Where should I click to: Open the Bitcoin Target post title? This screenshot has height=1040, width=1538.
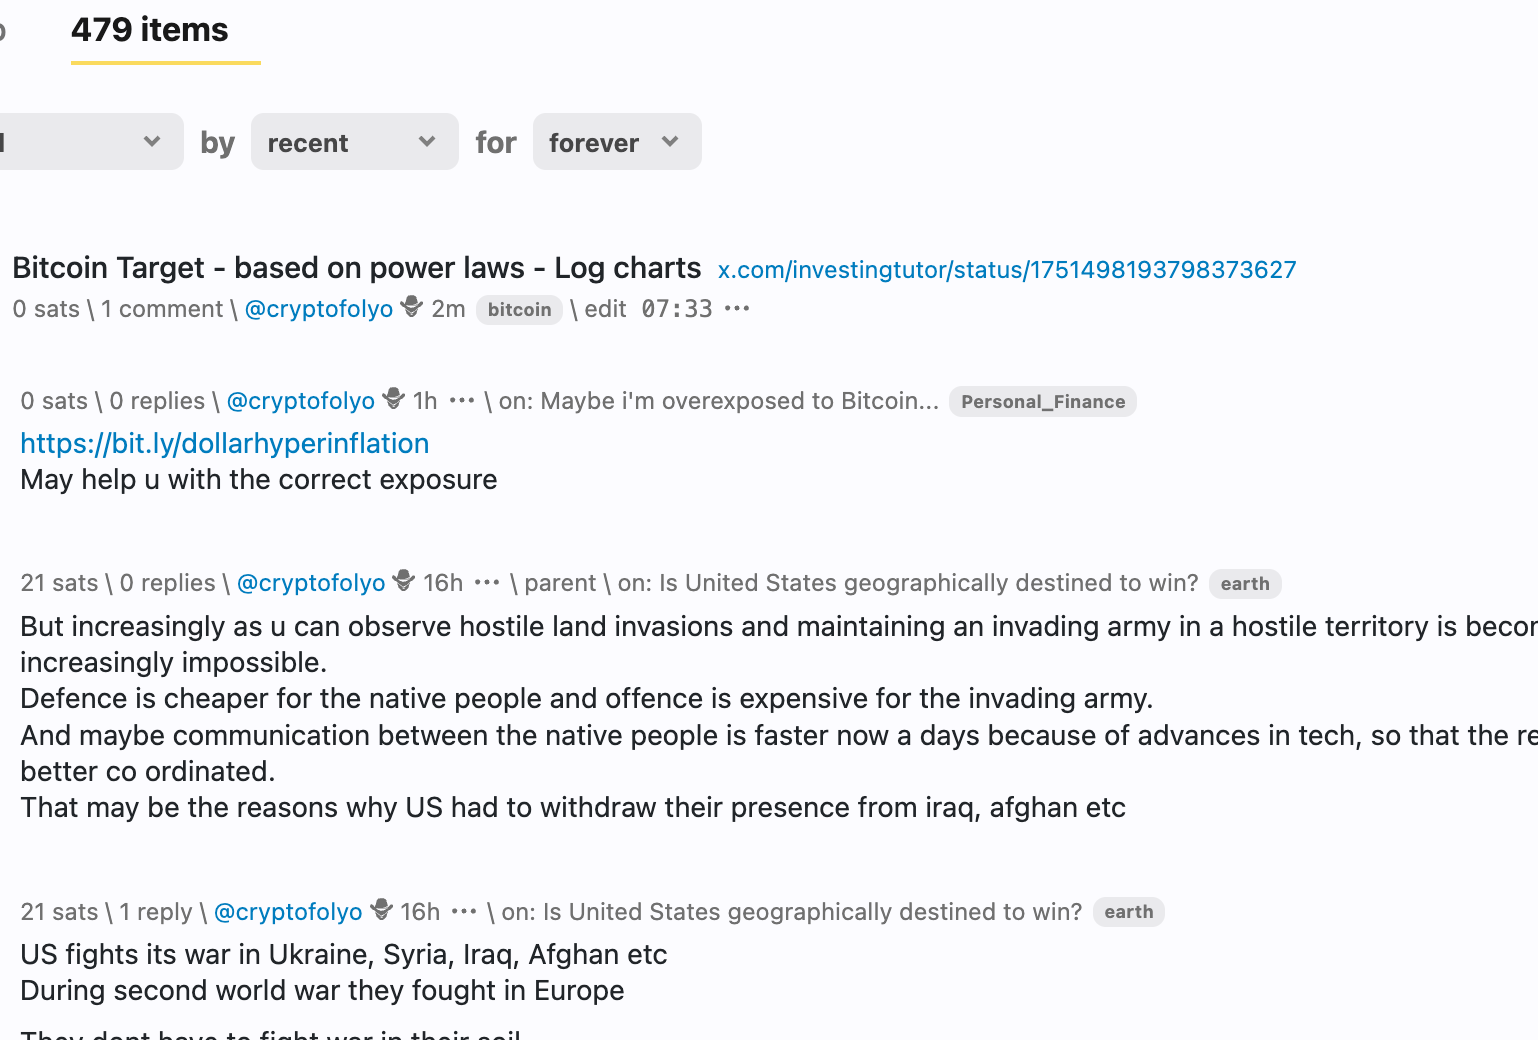(x=356, y=268)
